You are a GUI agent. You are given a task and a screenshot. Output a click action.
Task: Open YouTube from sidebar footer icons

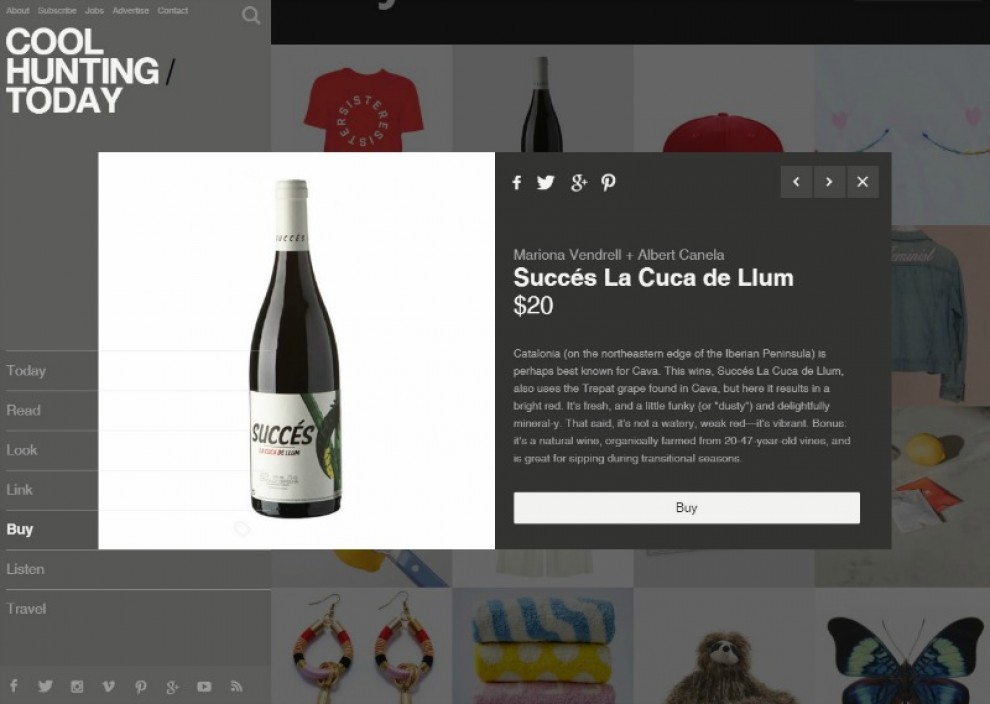204,686
